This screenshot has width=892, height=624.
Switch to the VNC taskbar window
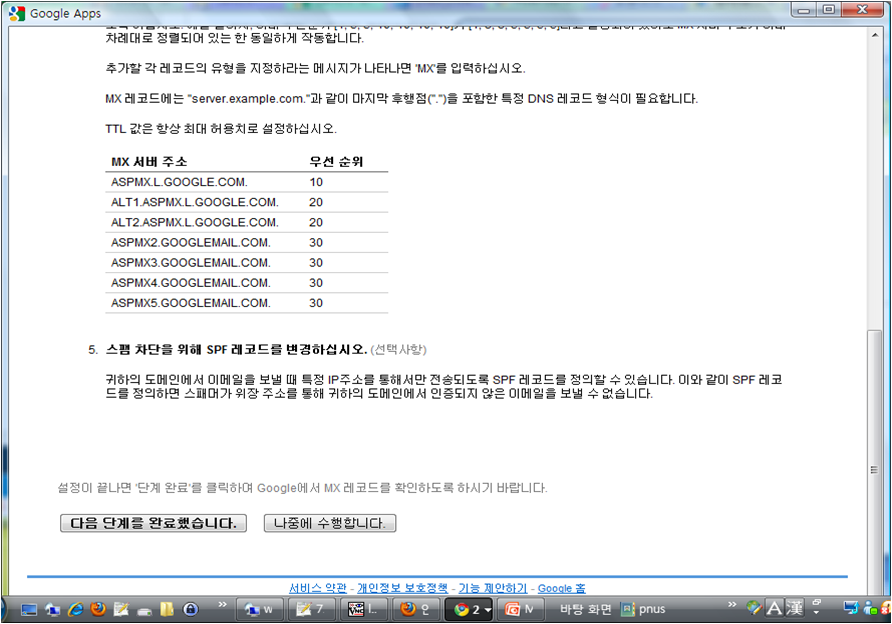point(364,610)
